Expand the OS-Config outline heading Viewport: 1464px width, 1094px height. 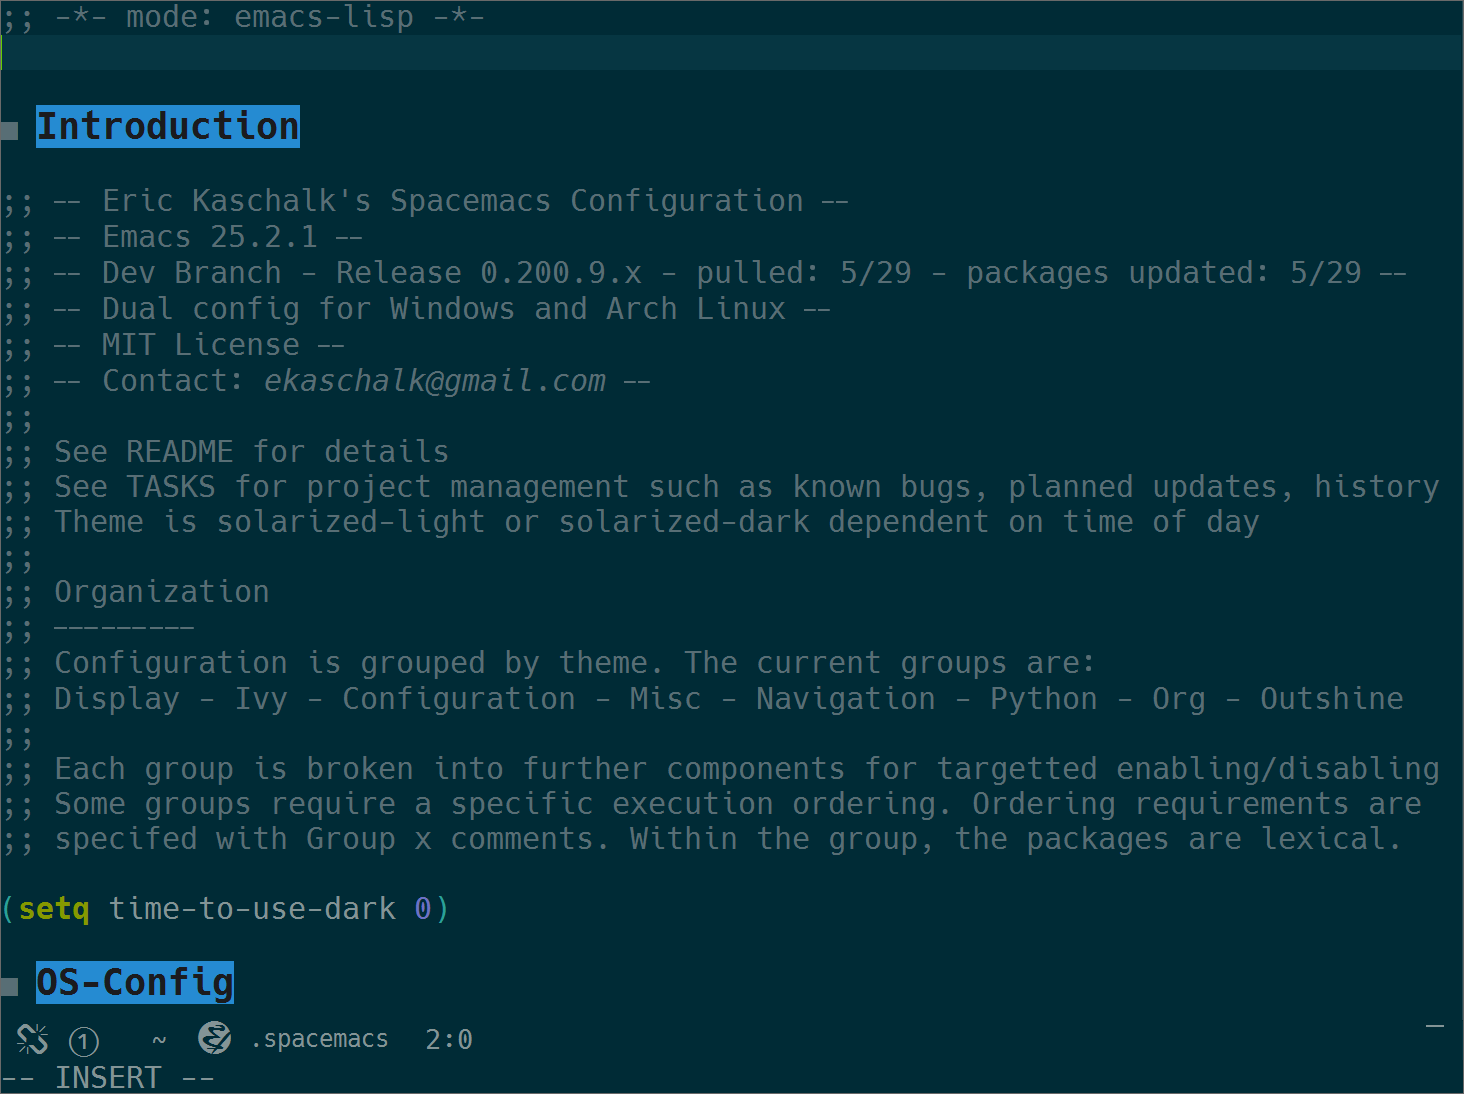[x=135, y=983]
